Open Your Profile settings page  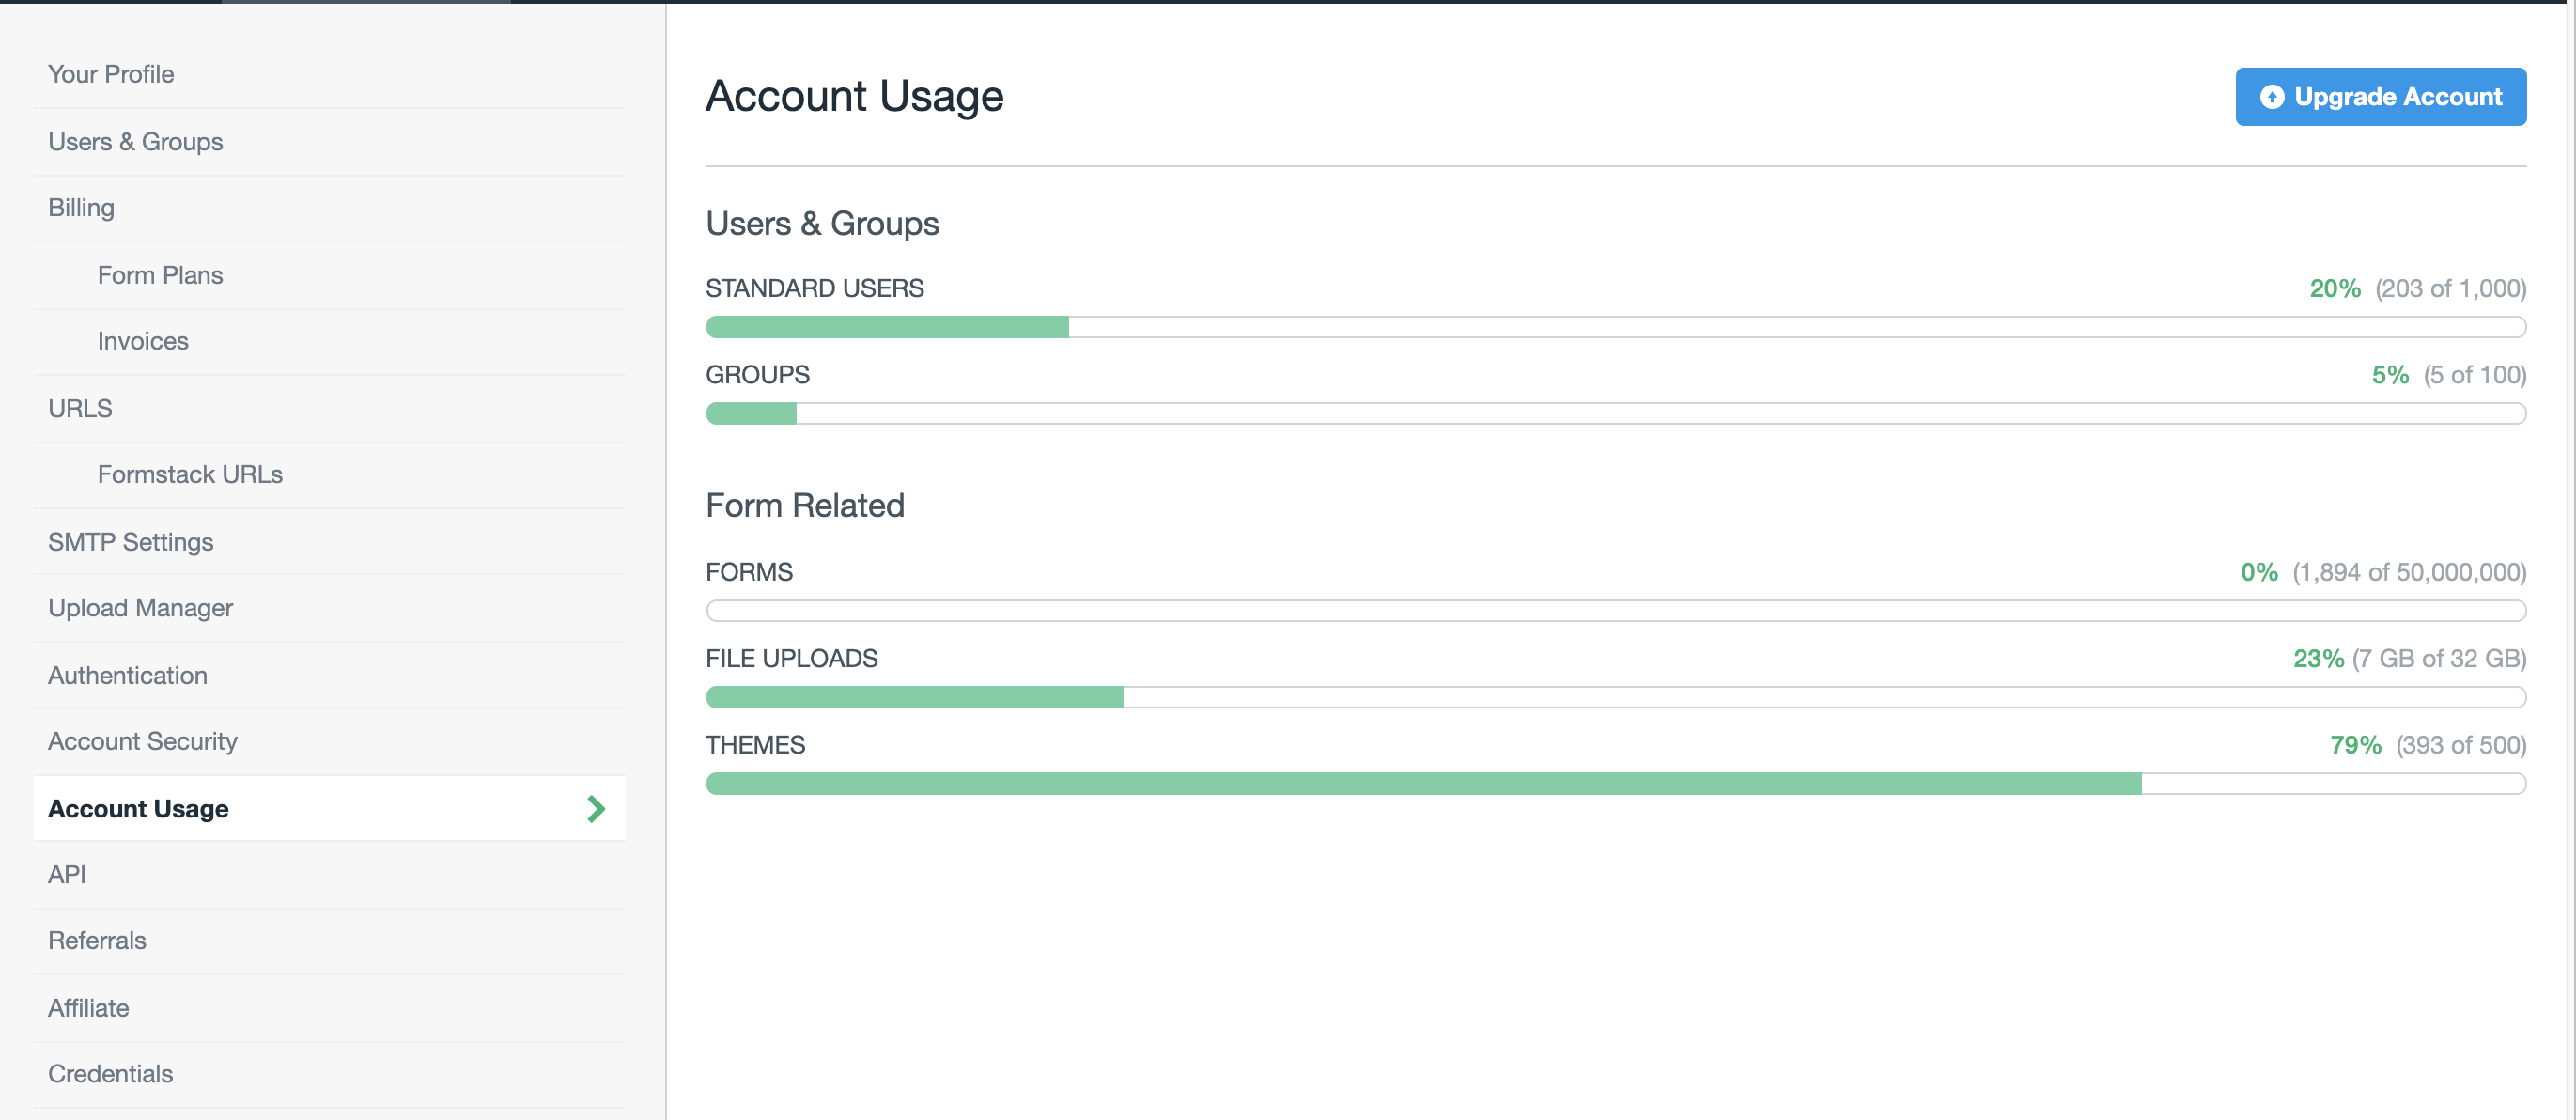coord(111,74)
